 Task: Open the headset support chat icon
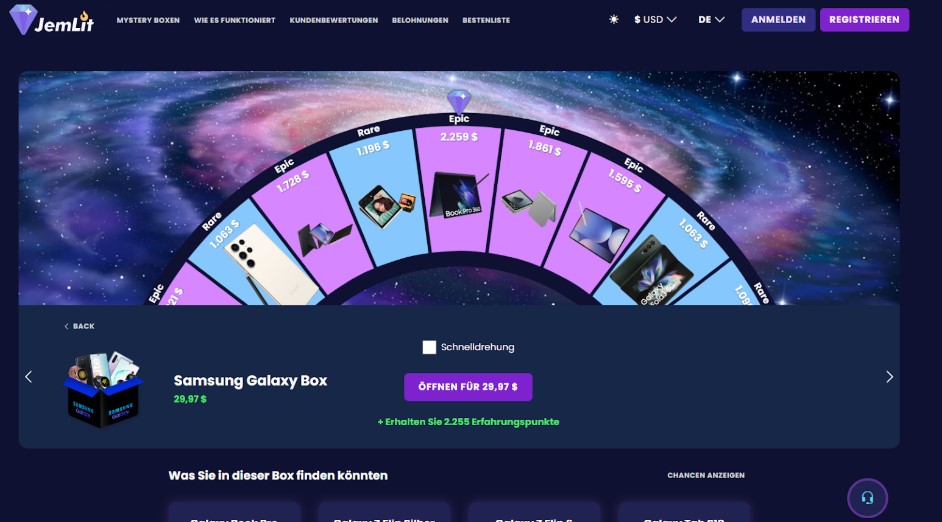[867, 497]
